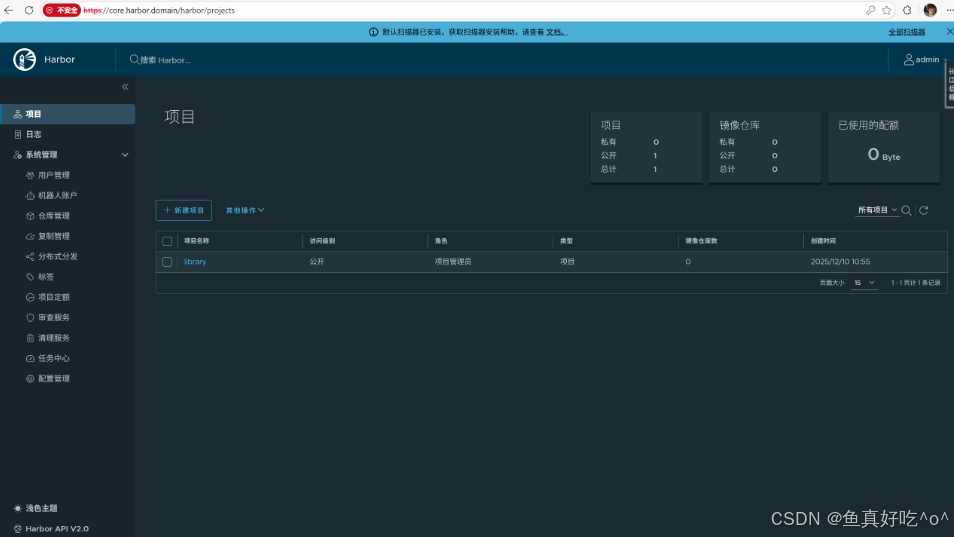Screen dimensions: 954x537
Task: Switch to the light theme via 浅色主题
Action: 41,509
